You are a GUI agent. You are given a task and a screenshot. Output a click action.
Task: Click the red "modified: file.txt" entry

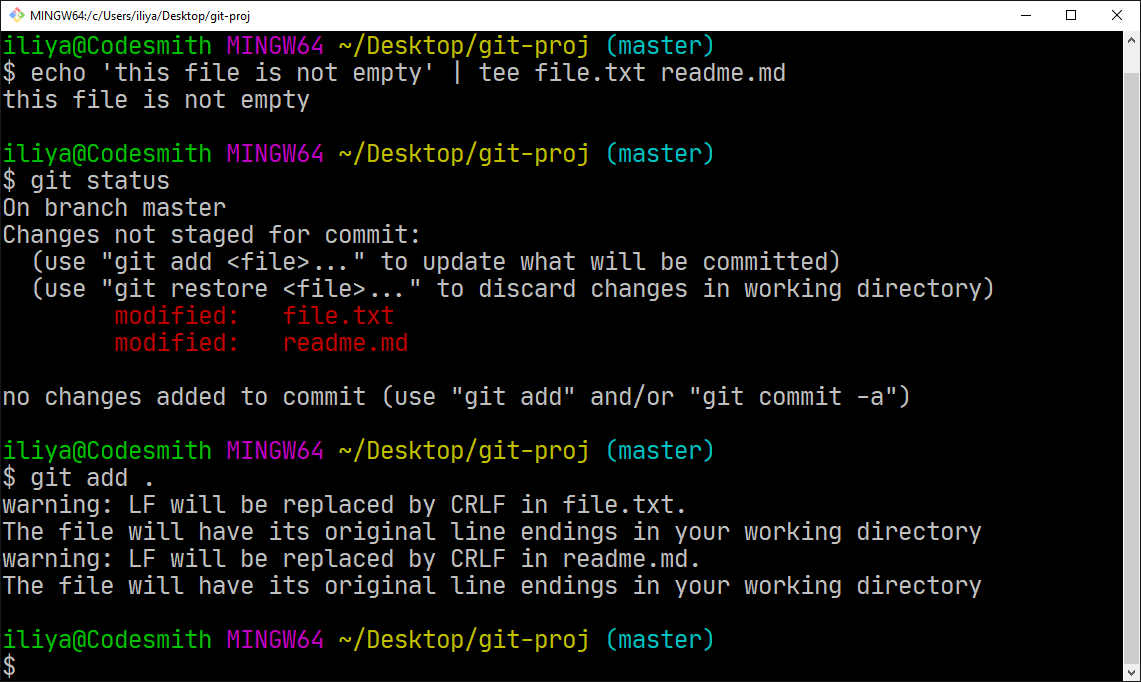pos(254,316)
